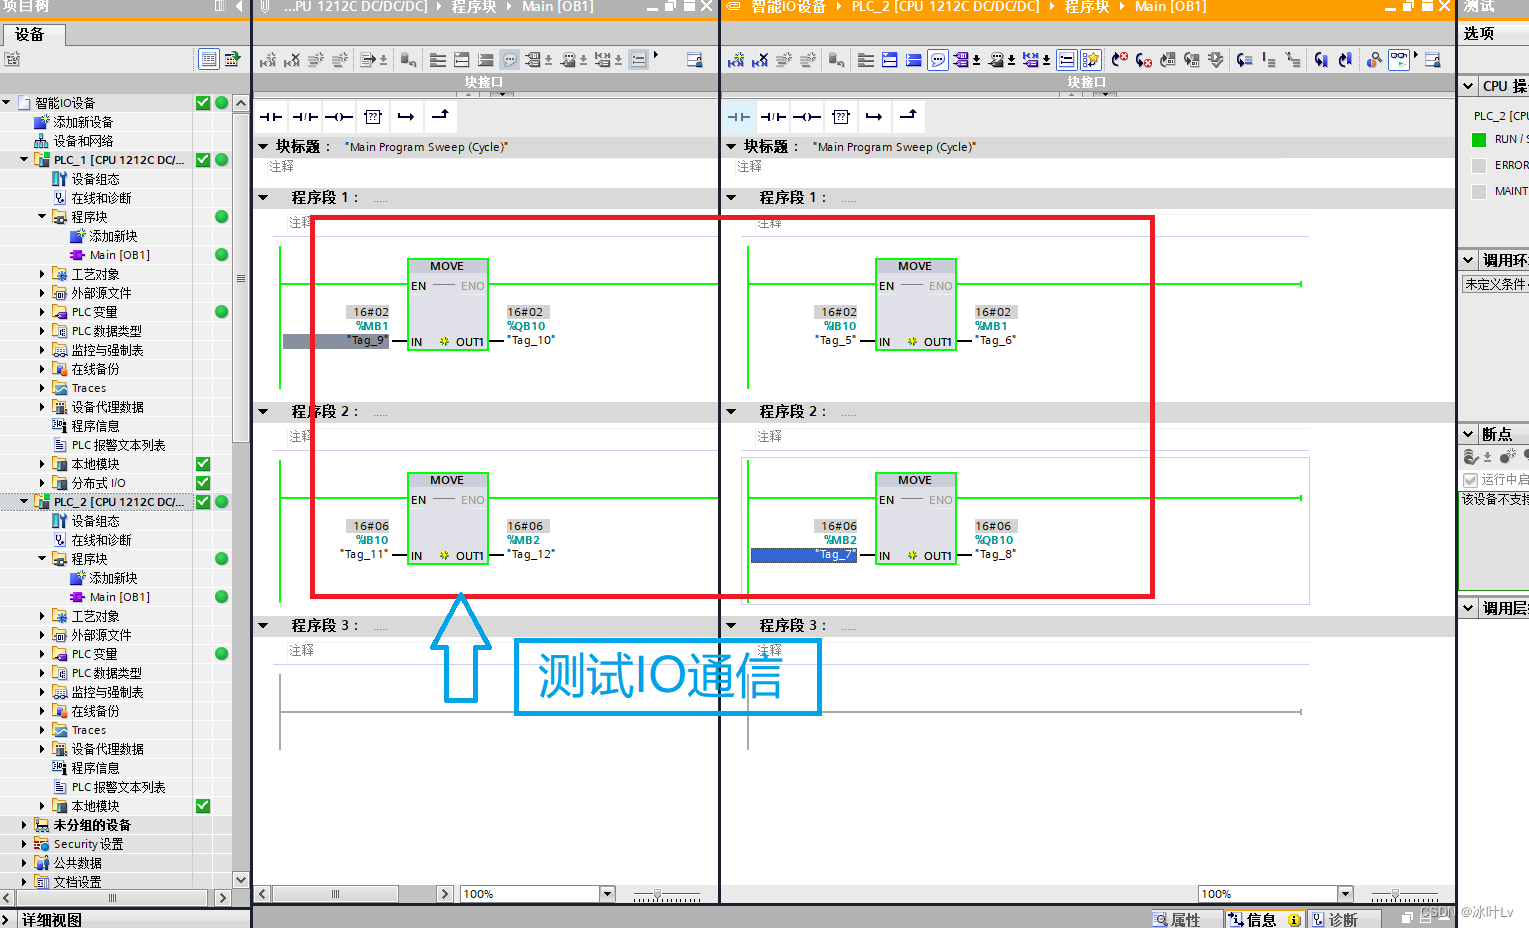Viewport: 1529px width, 928px height.
Task: Expand PLC 变量 under PLC_2
Action: click(x=42, y=654)
